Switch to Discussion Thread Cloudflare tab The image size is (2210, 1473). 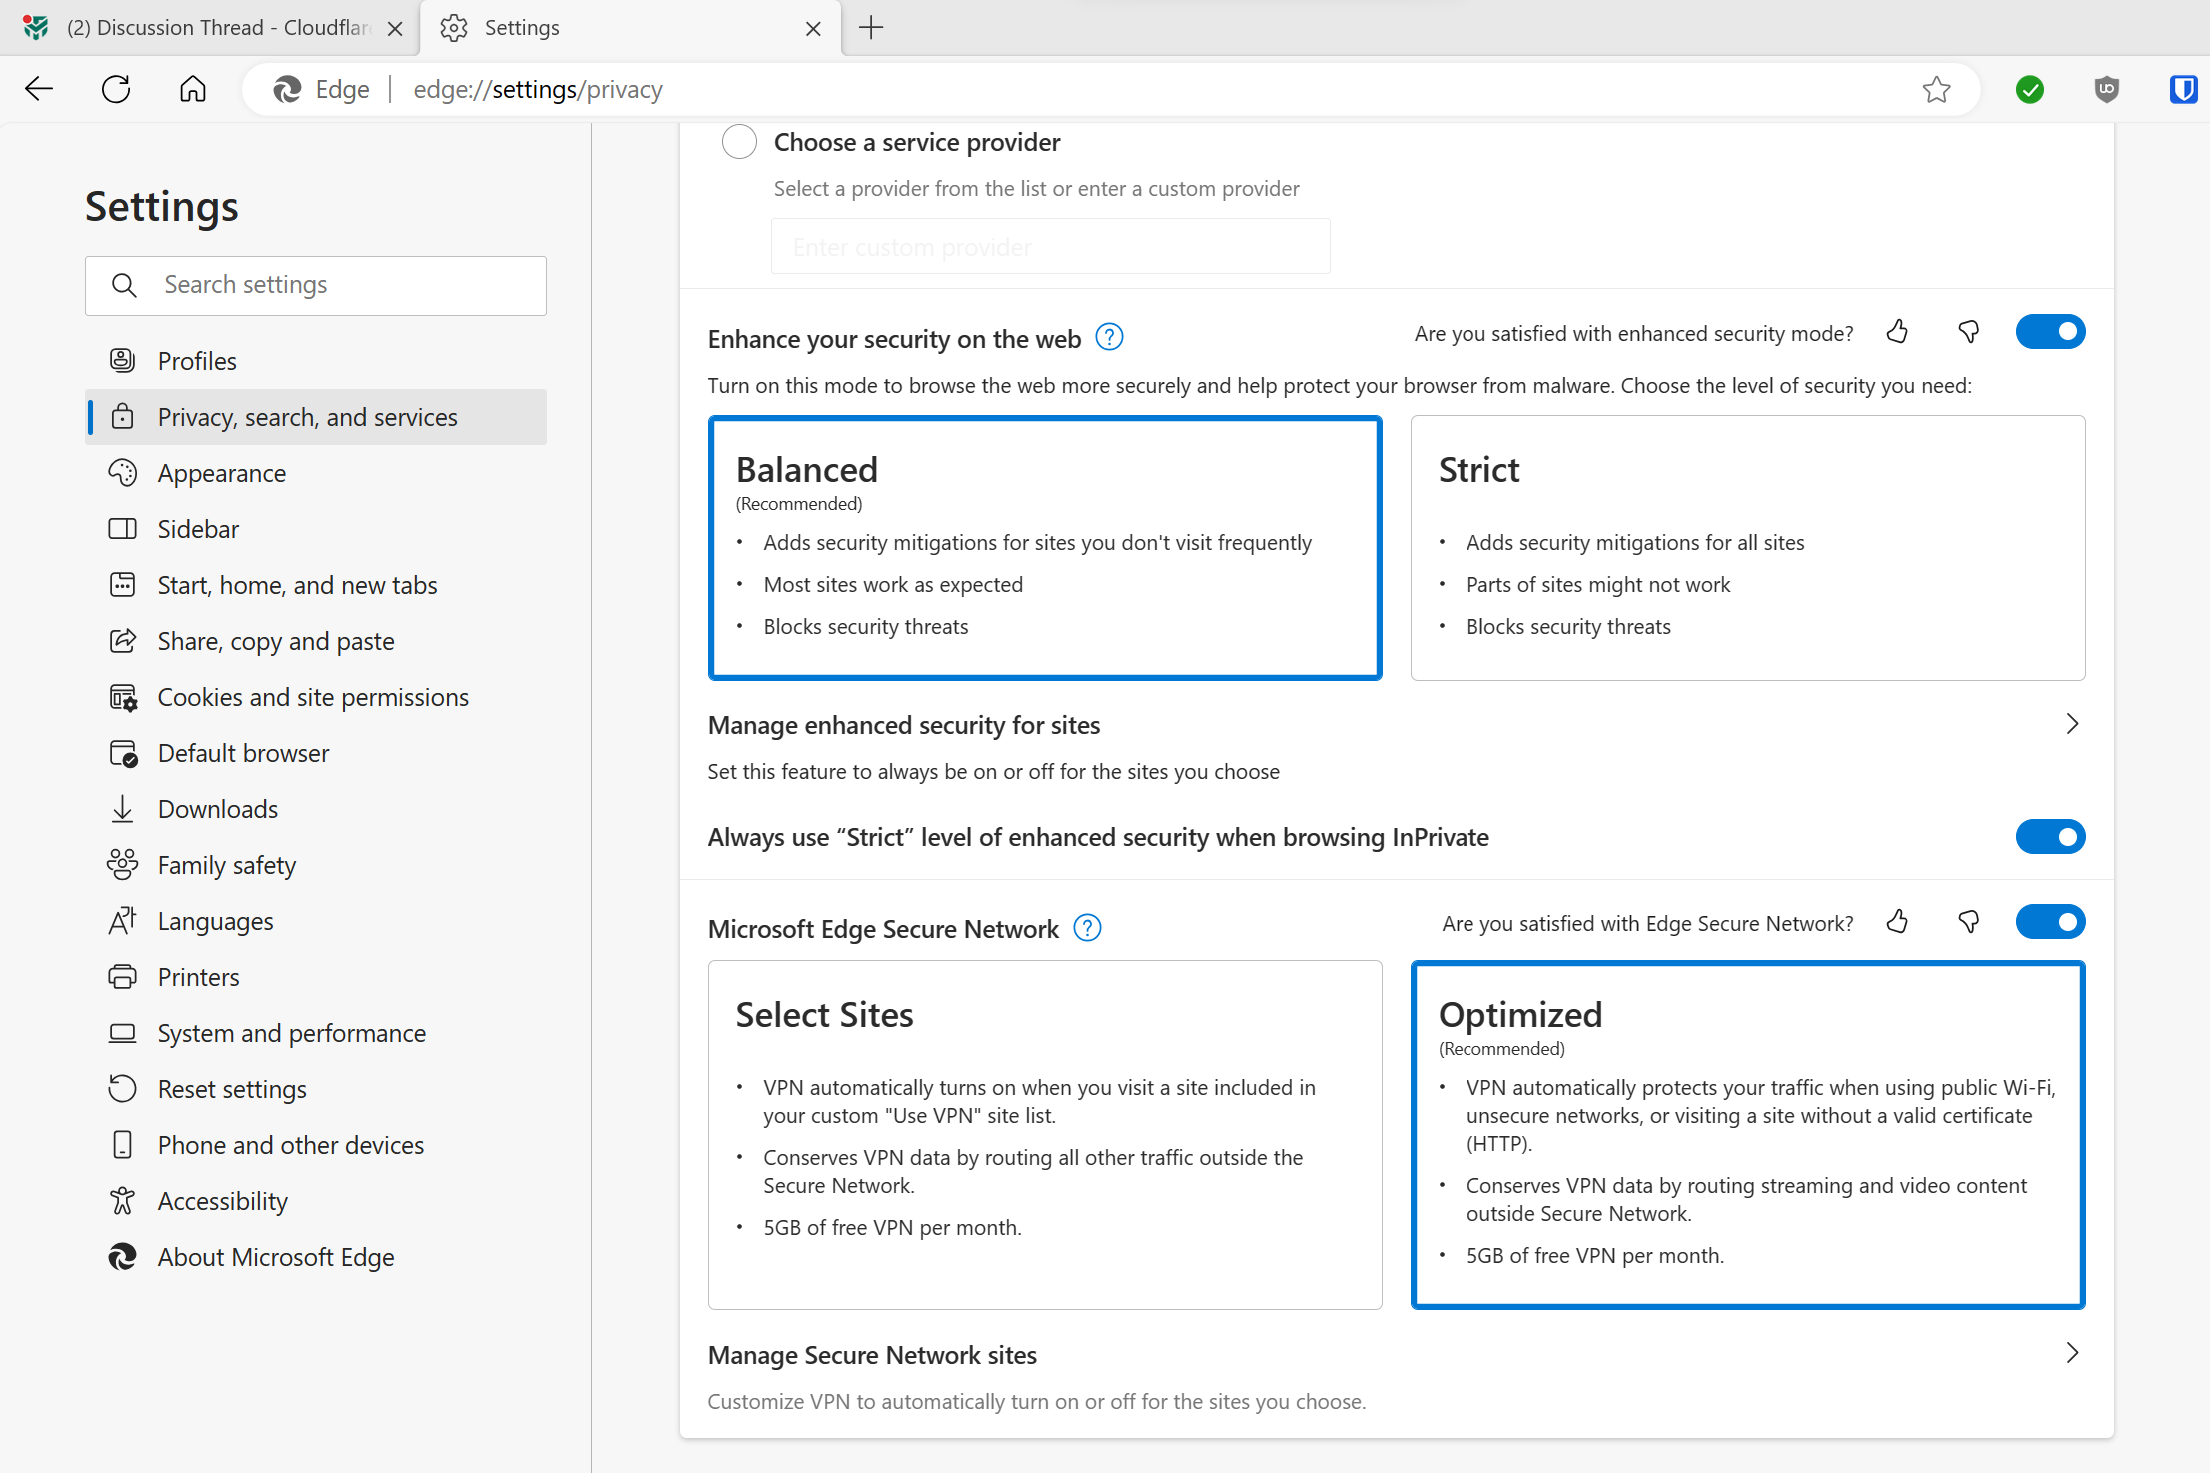[200, 28]
